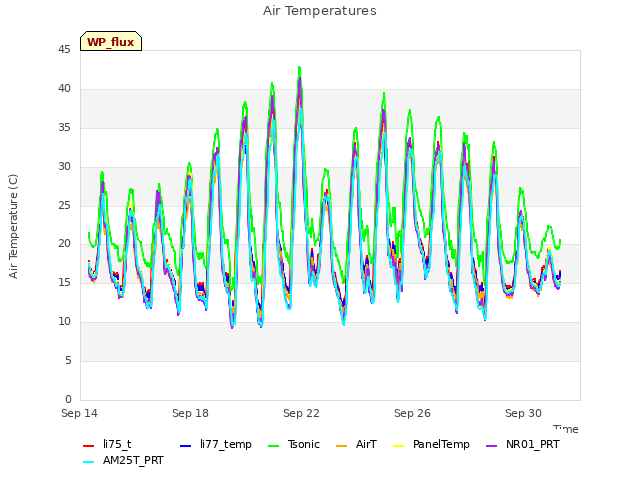The height and width of the screenshot is (480, 640).
Task: Click the Air Temperatures chart title
Action: point(320,11)
